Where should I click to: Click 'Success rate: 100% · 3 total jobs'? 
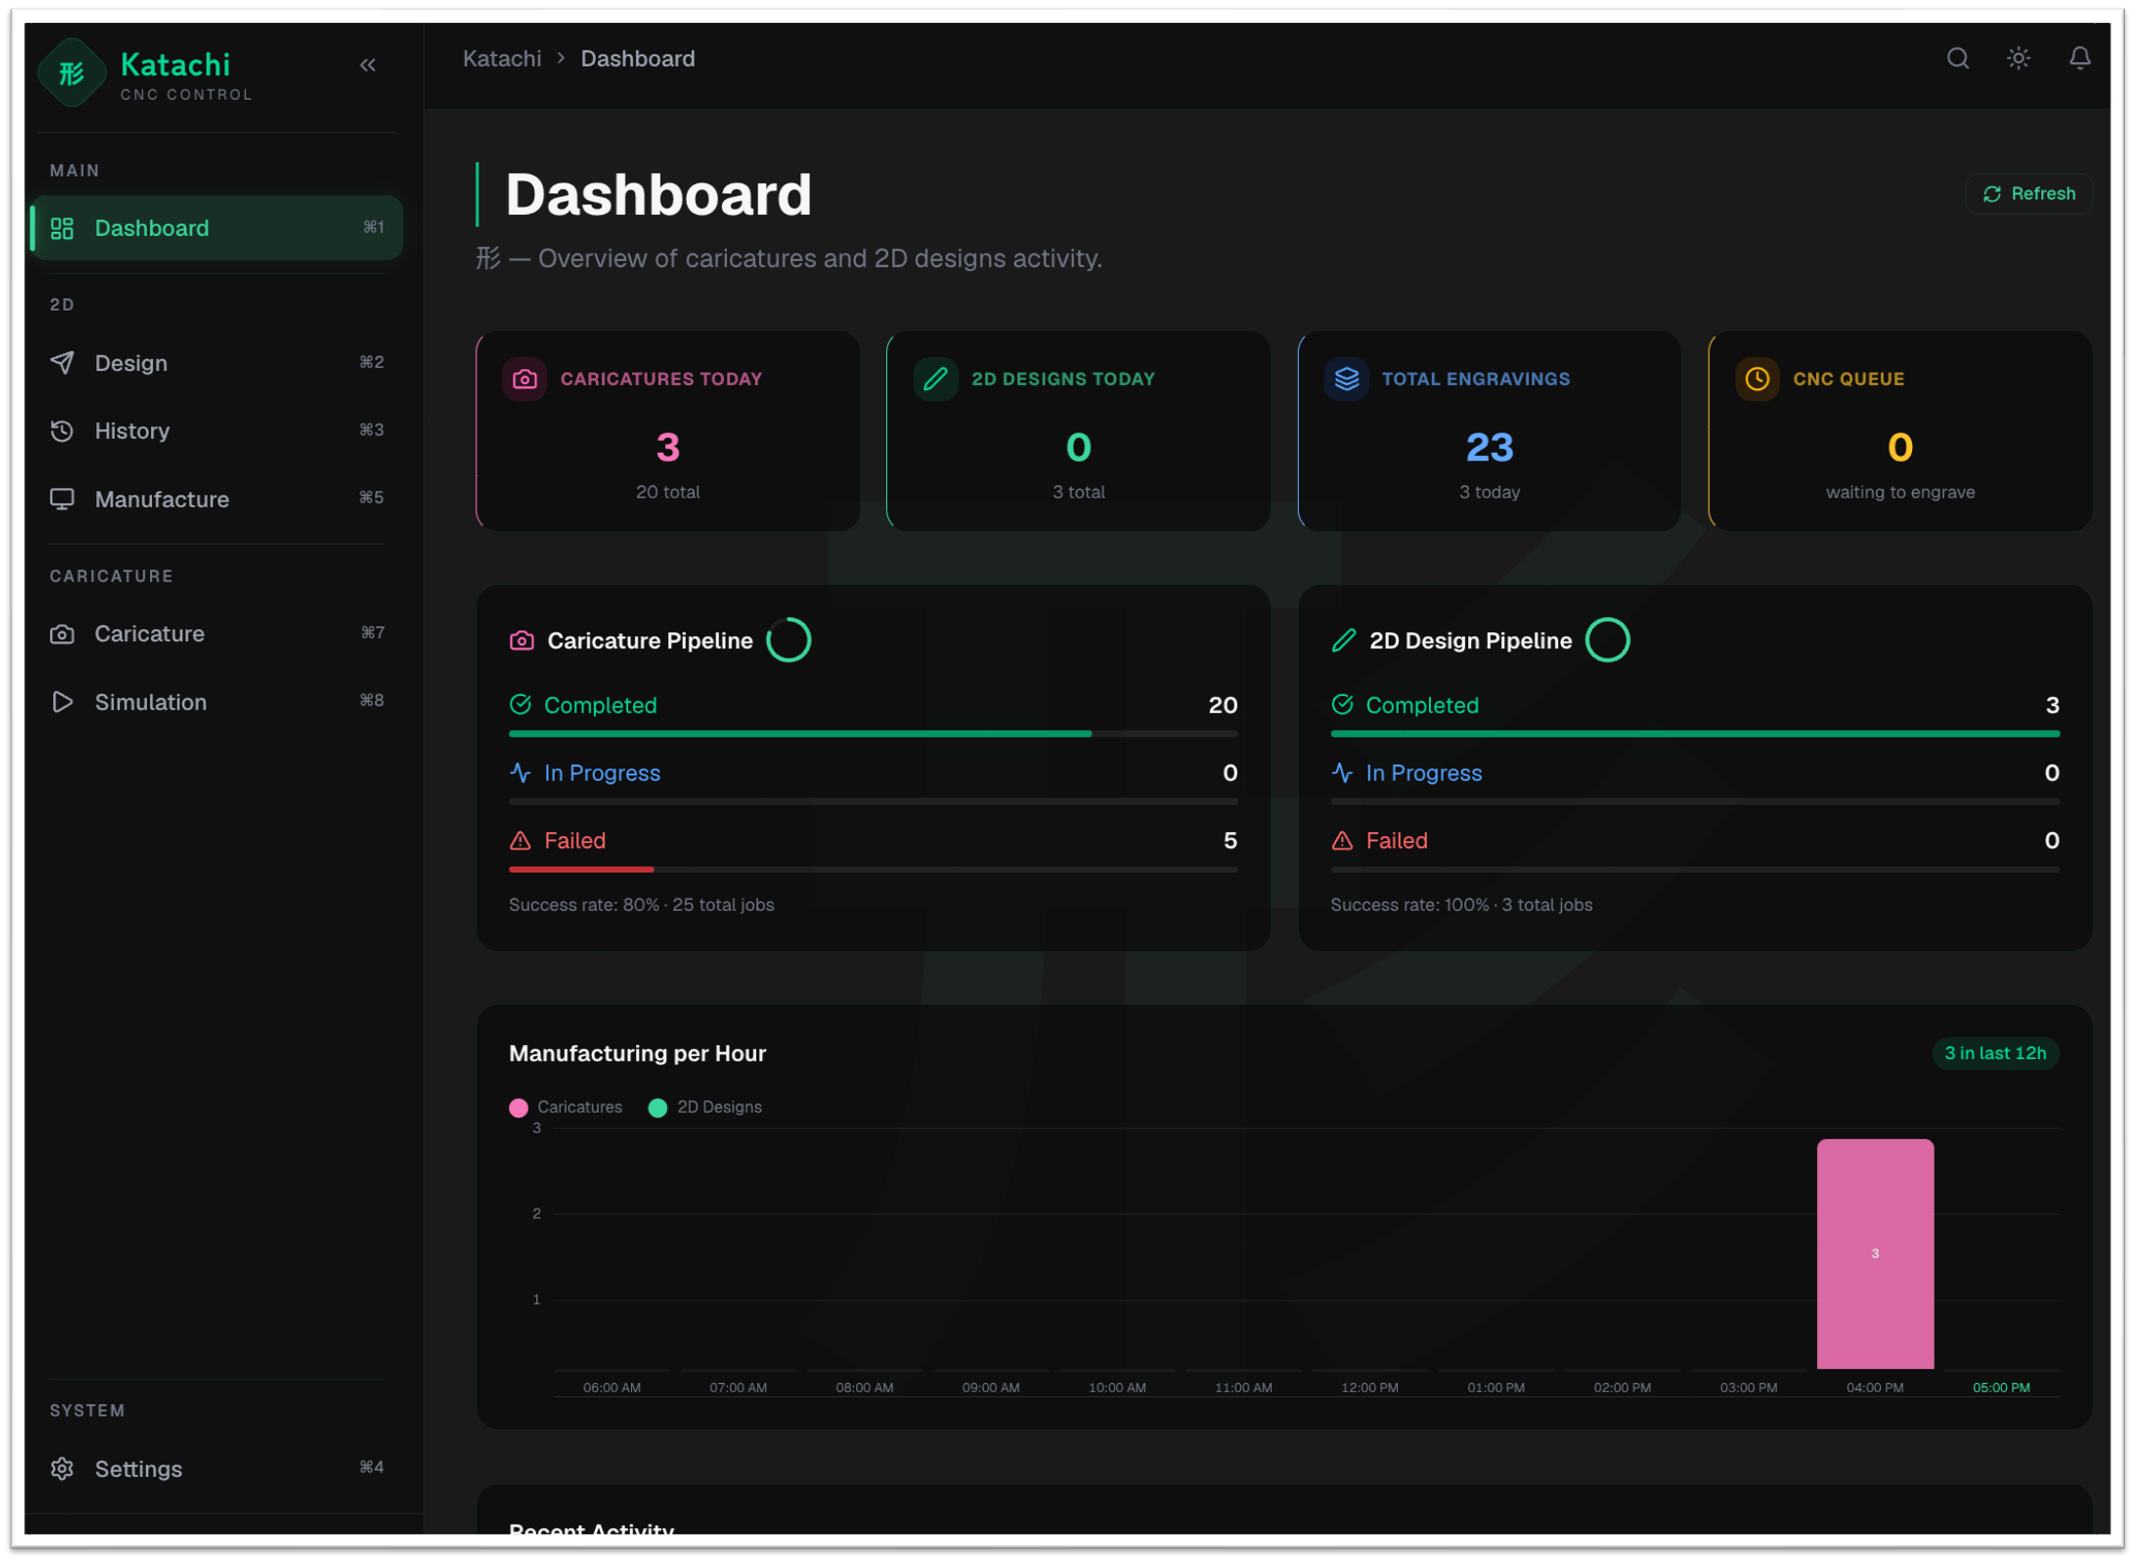pos(1461,905)
